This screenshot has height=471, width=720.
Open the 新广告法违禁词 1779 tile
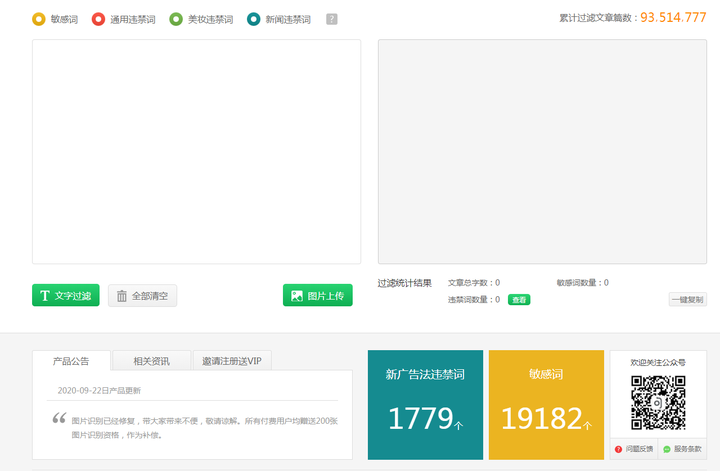click(425, 405)
